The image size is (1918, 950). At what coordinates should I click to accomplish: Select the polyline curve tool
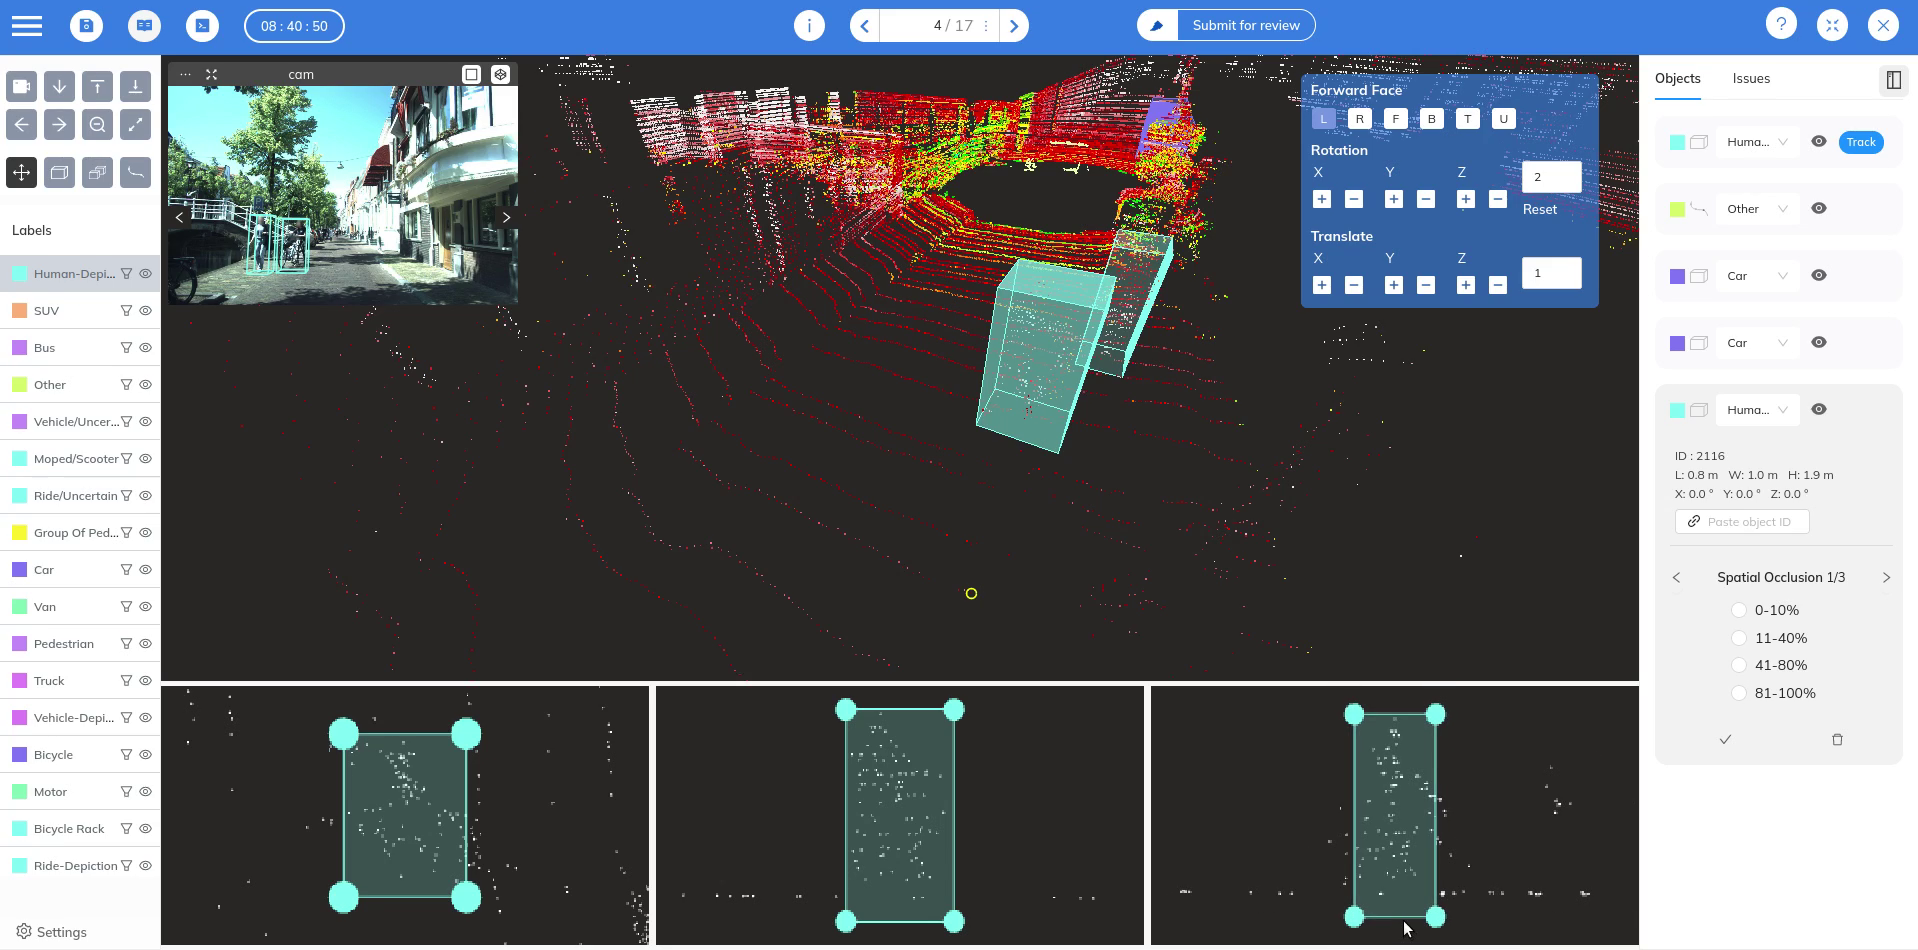[135, 173]
